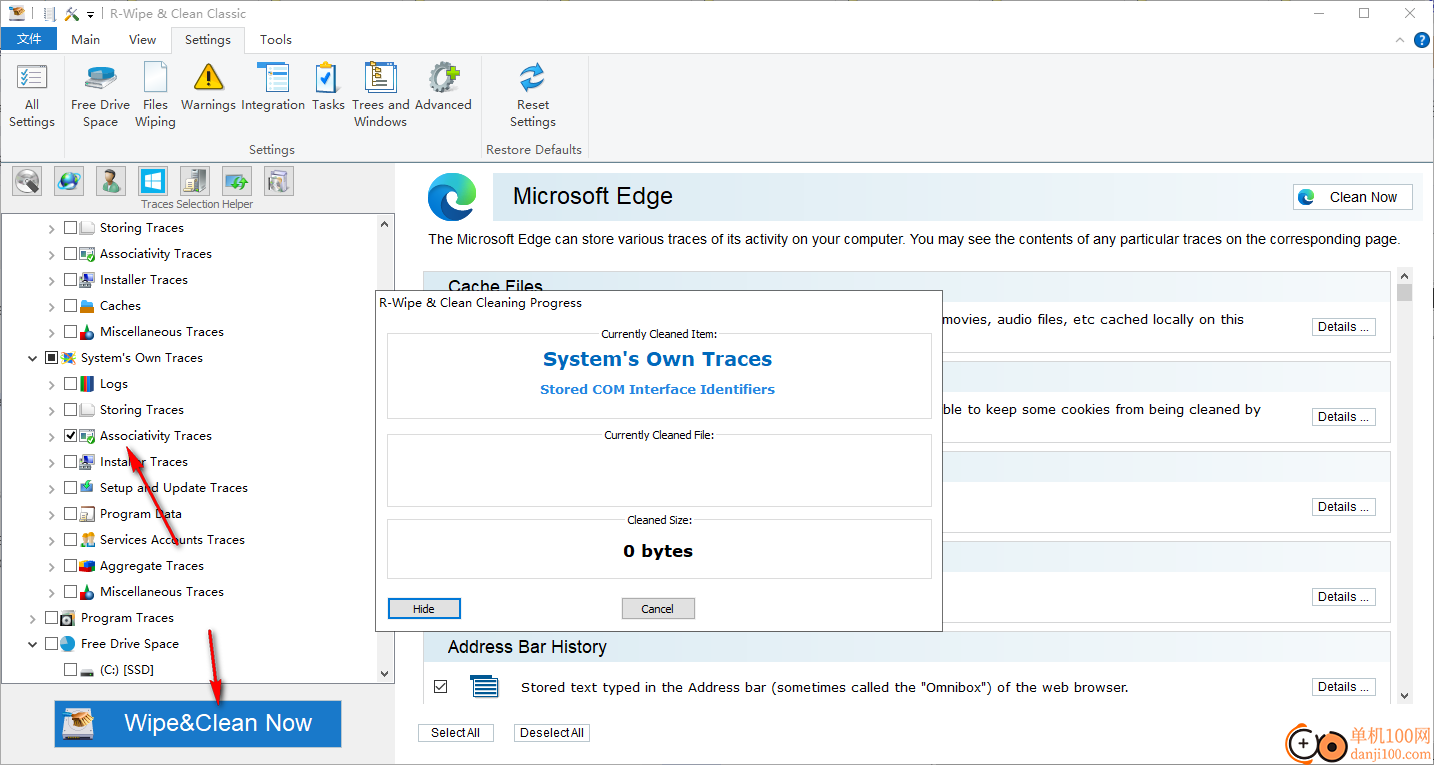
Task: Open Free Drive Space settings
Action: [100, 96]
